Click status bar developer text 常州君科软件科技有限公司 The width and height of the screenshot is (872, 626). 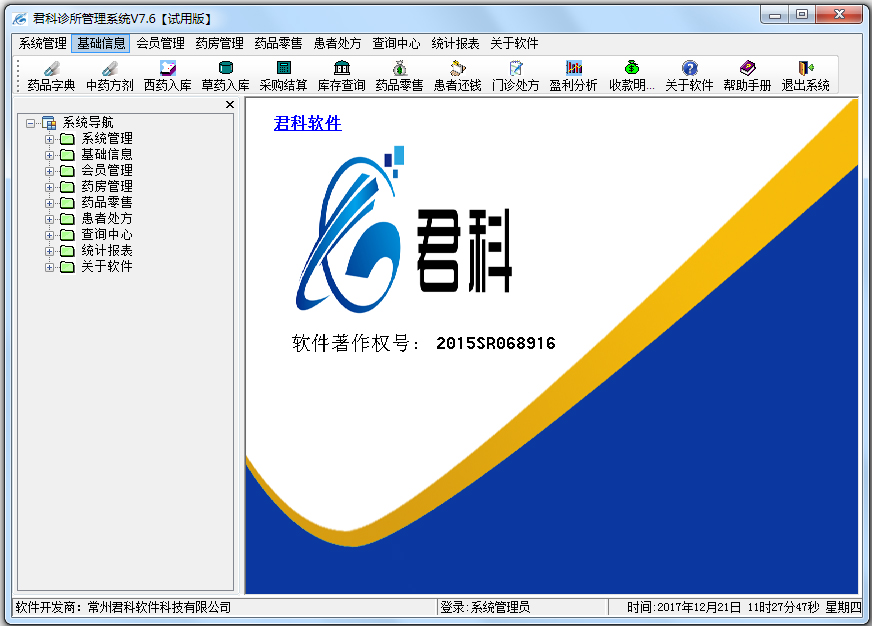click(x=159, y=607)
